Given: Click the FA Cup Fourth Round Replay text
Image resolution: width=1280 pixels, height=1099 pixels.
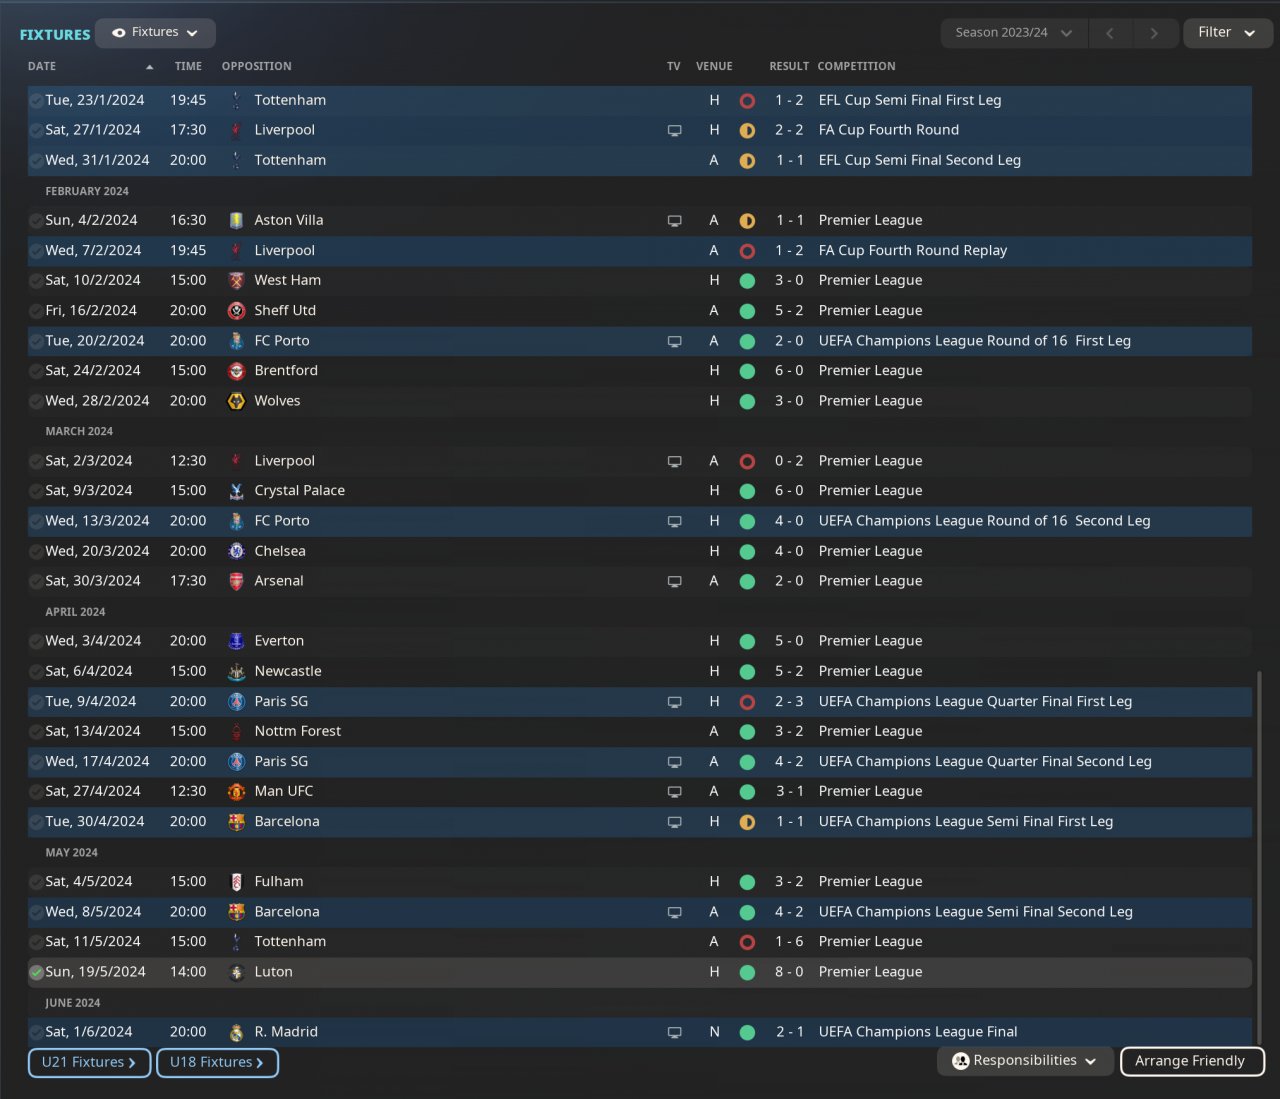Looking at the screenshot, I should [913, 251].
